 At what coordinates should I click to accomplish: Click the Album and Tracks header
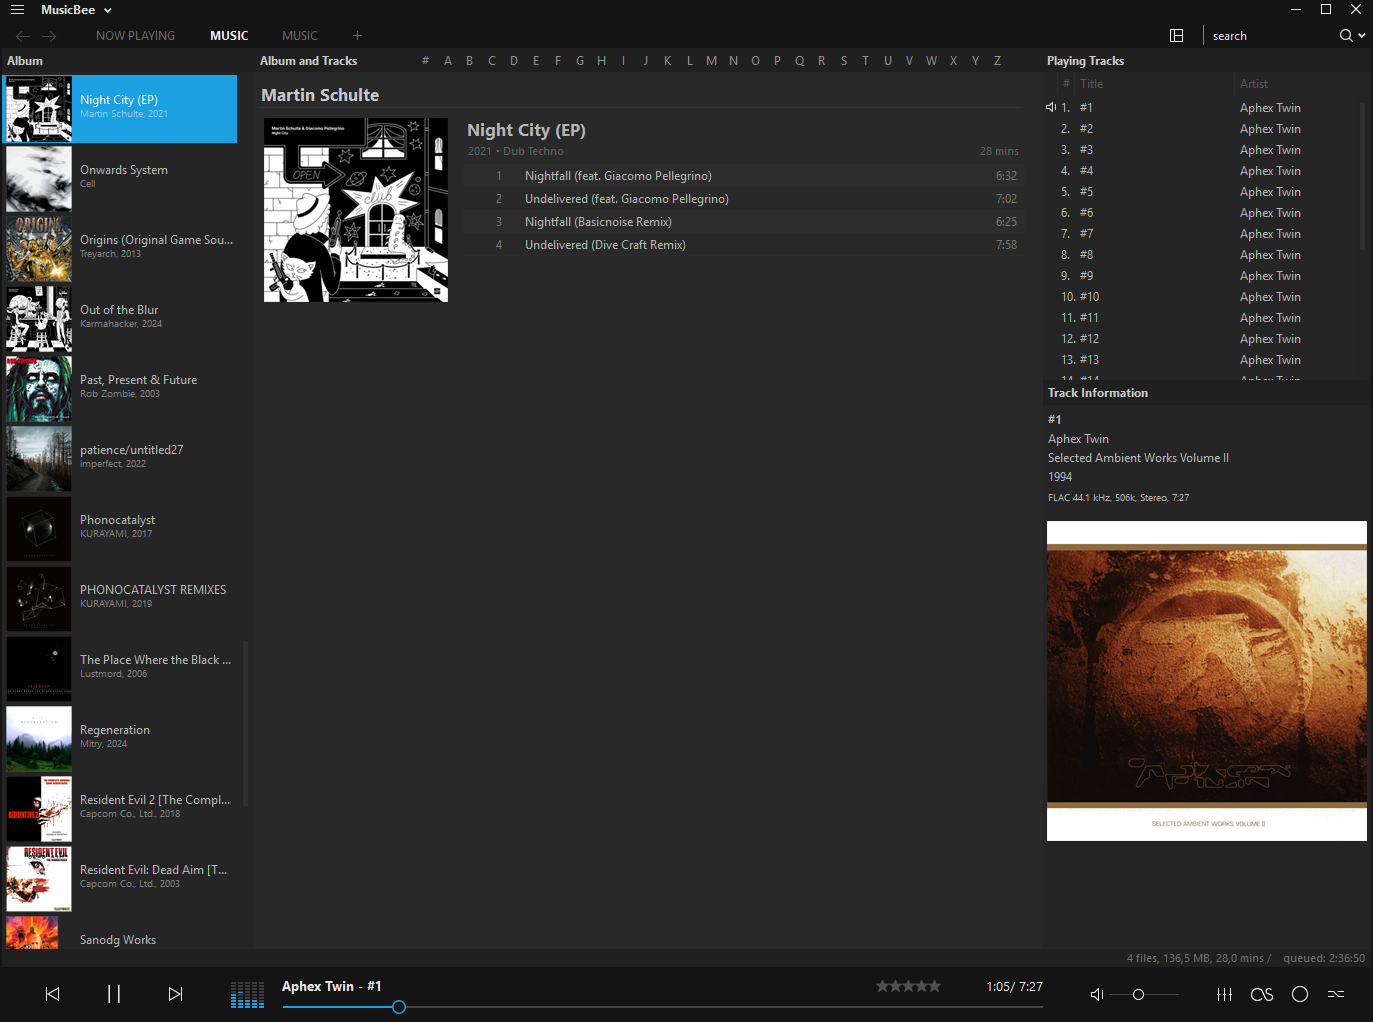pos(308,61)
